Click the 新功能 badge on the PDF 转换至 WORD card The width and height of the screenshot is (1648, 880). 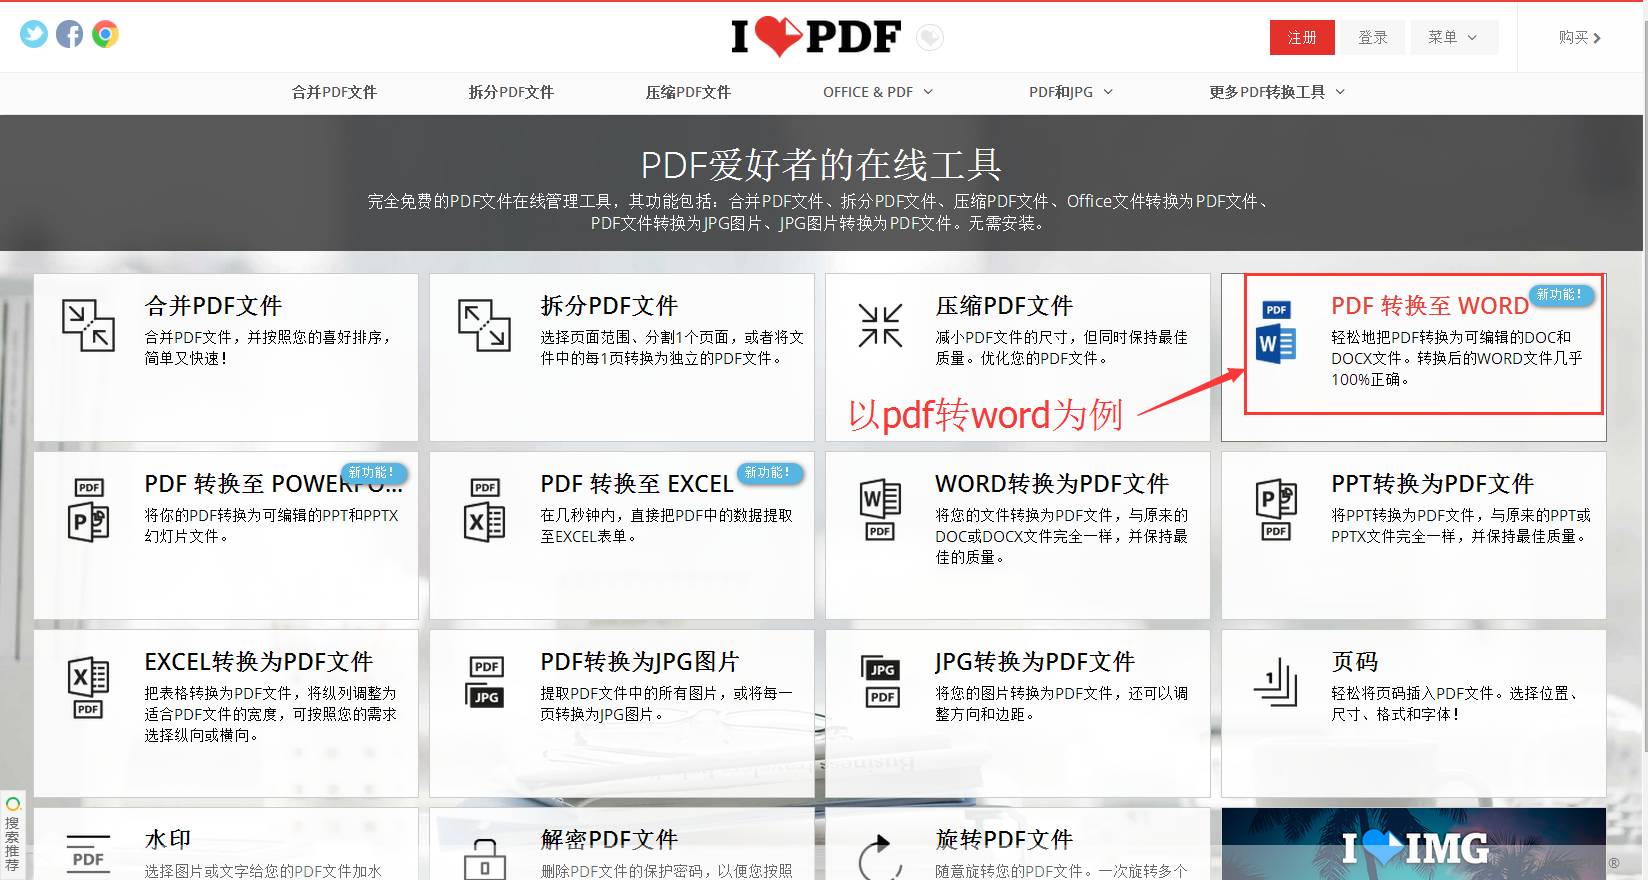(1562, 294)
